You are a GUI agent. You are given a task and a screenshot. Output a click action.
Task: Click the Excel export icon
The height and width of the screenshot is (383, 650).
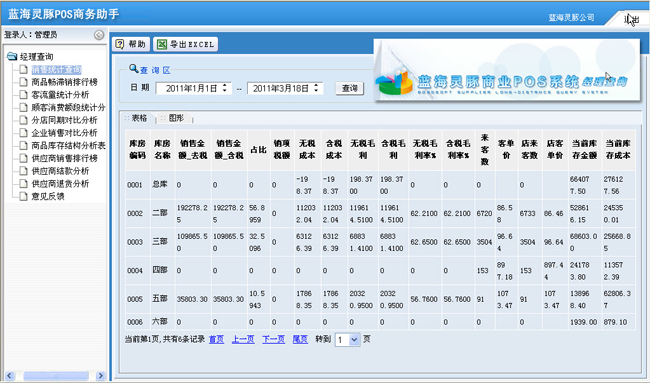click(x=162, y=44)
